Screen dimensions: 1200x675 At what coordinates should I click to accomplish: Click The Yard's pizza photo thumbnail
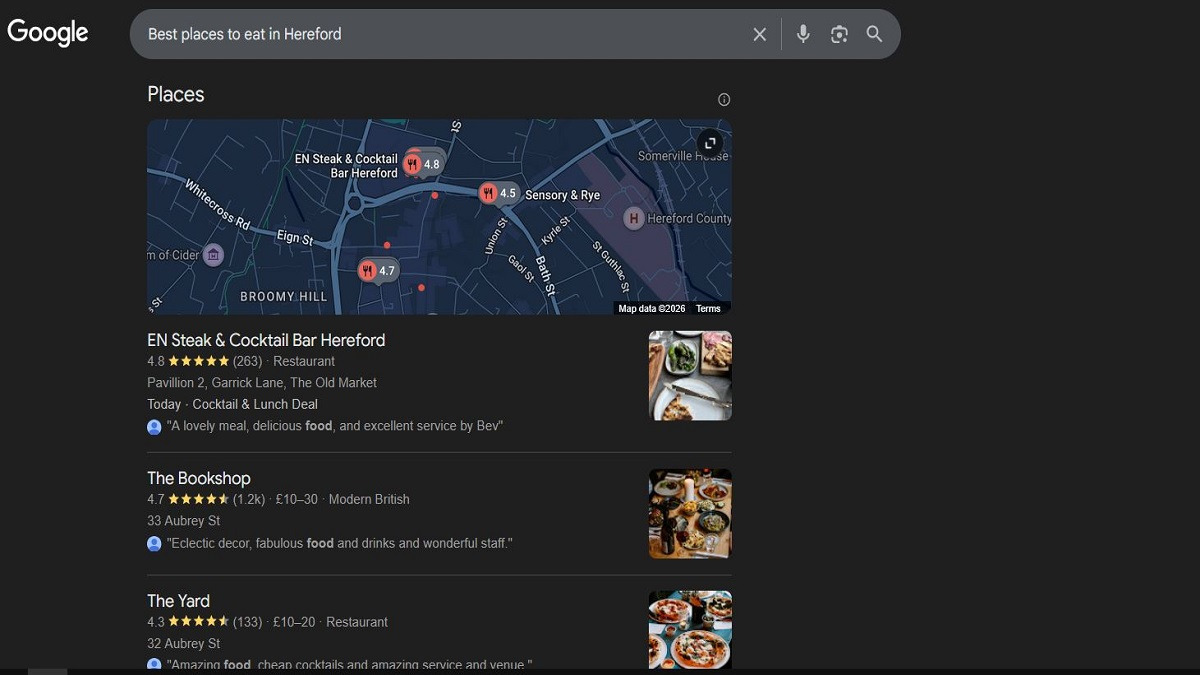[x=690, y=630]
